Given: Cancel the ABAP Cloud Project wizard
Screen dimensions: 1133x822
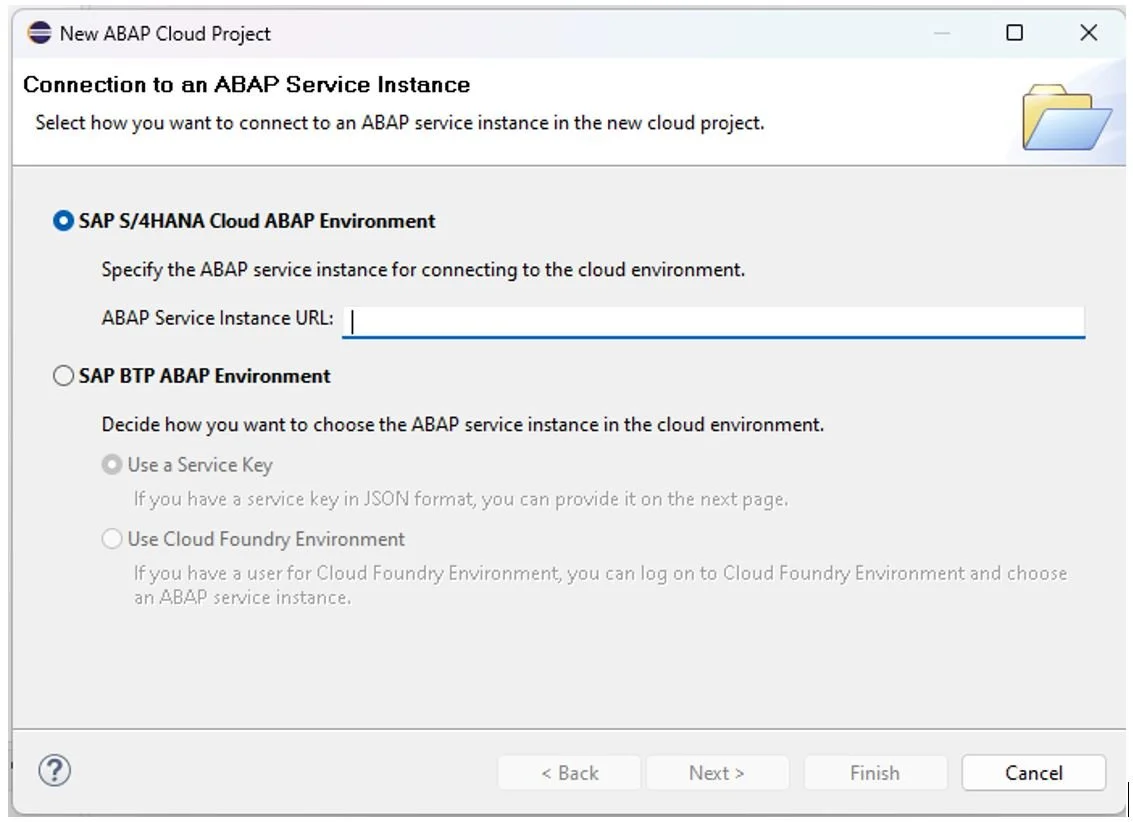Looking at the screenshot, I should click(1033, 772).
